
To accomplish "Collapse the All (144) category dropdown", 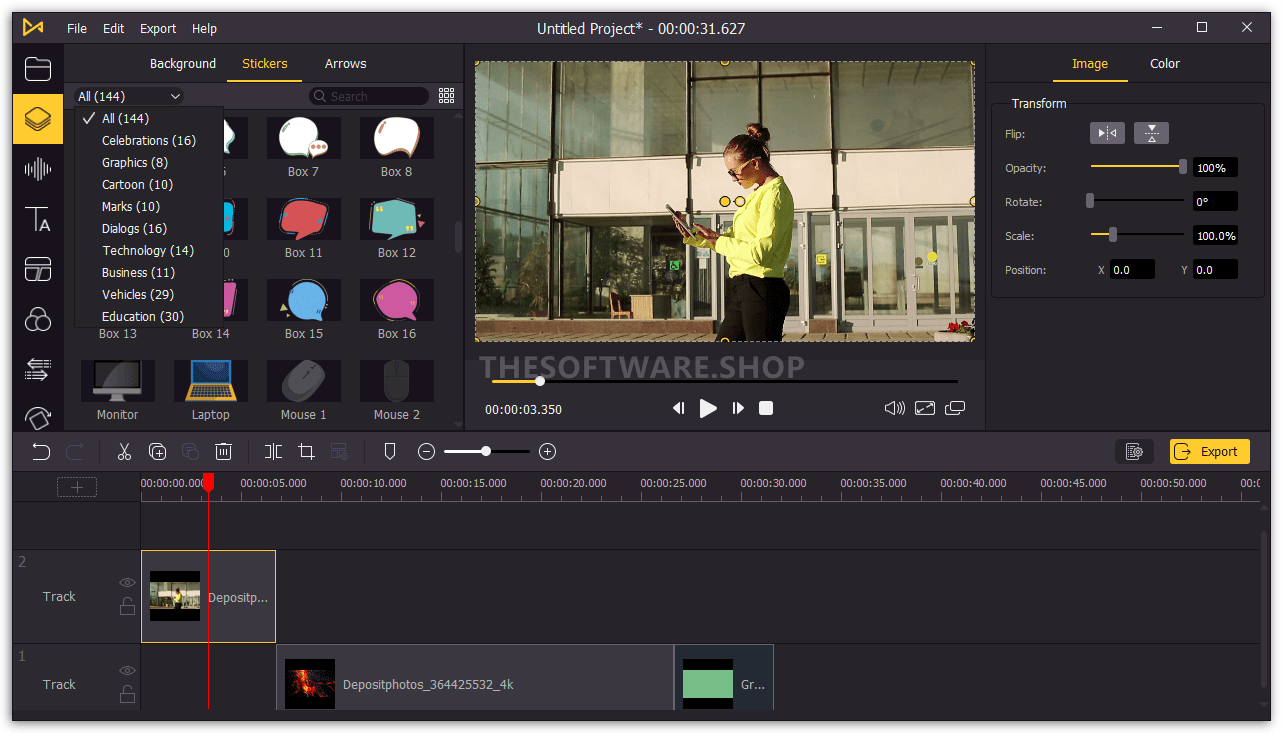I will (x=129, y=96).
